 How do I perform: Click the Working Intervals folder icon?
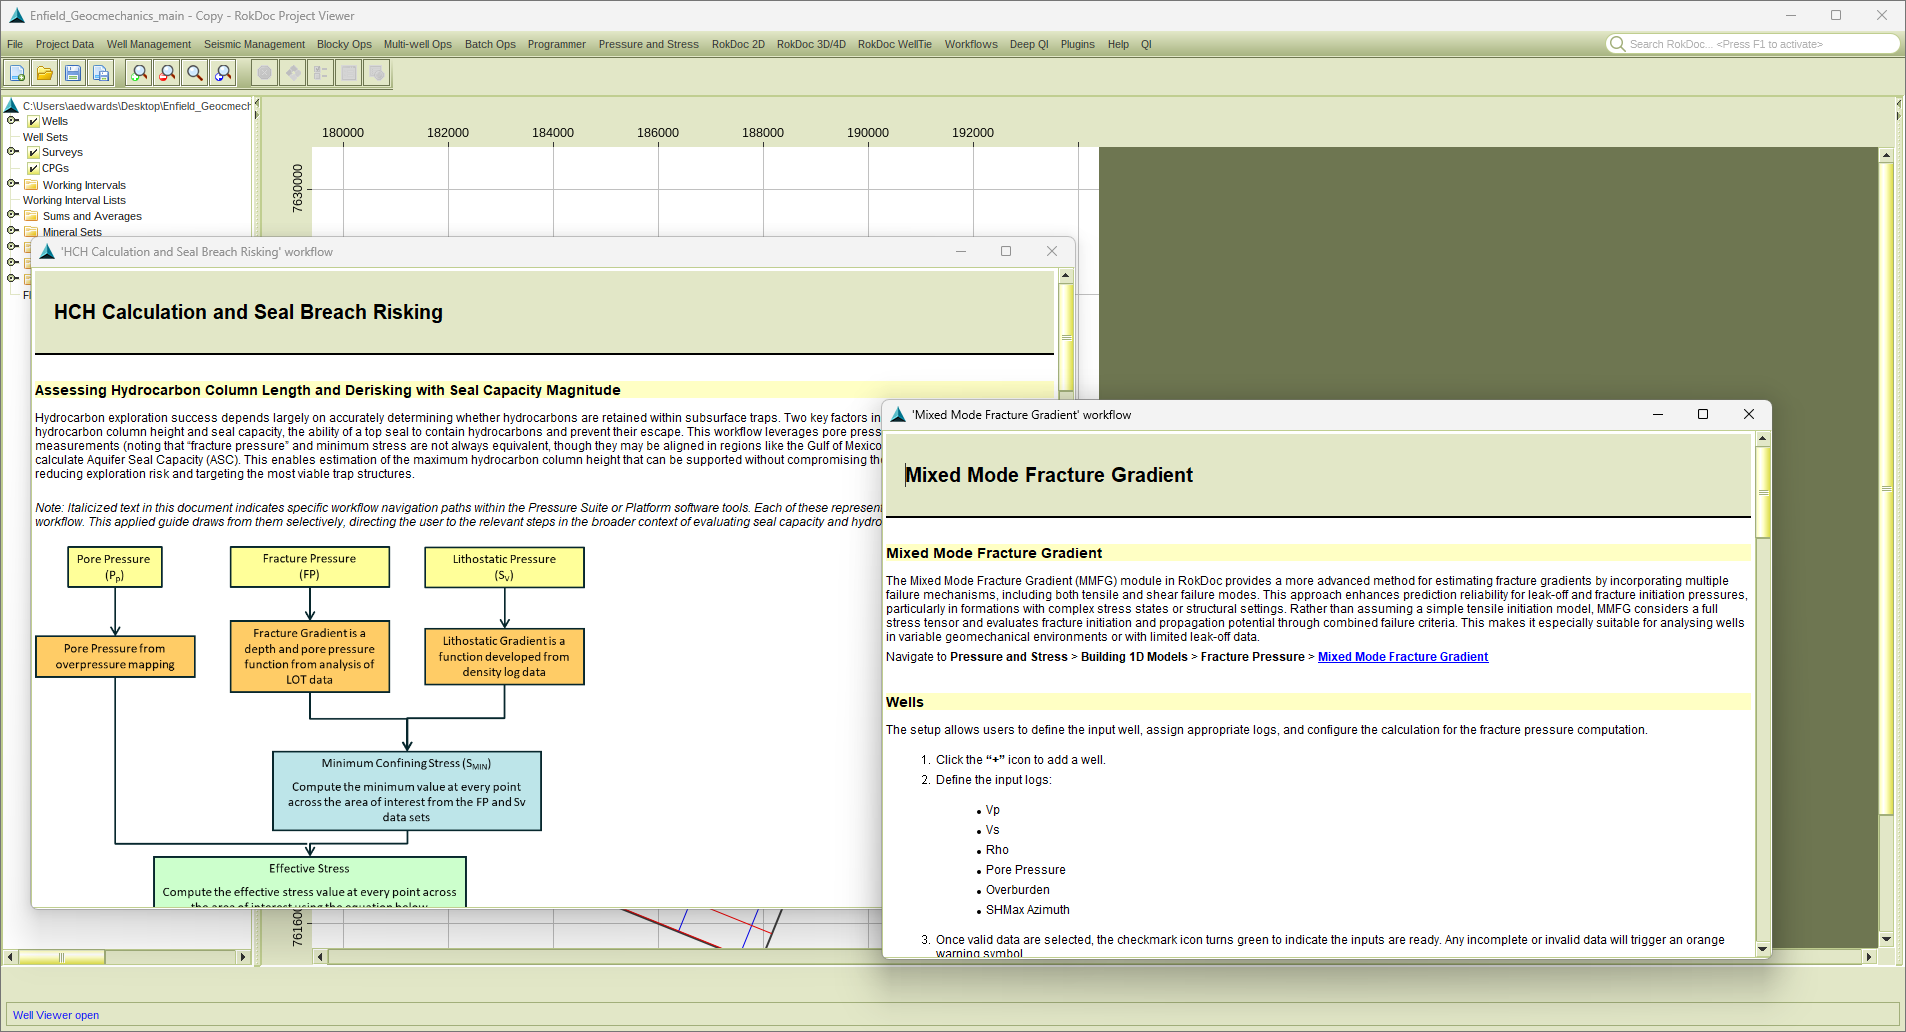click(31, 185)
